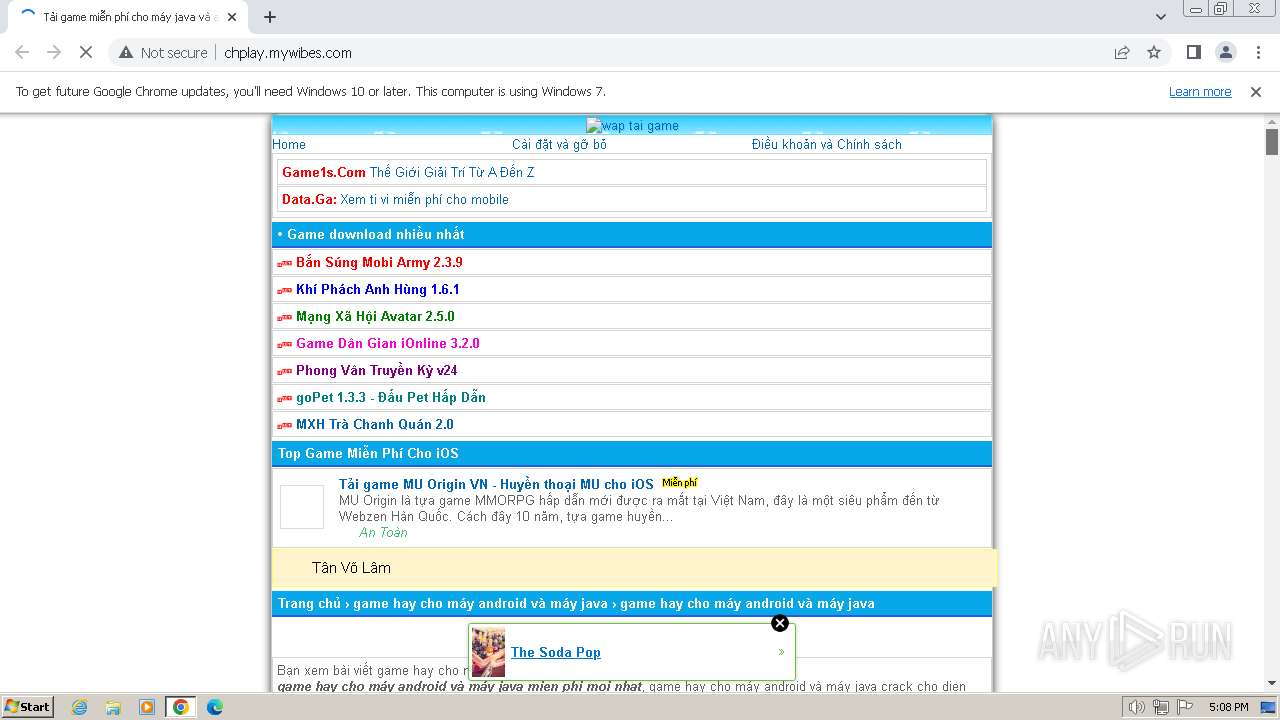Stop loading the page

pyautogui.click(x=86, y=53)
